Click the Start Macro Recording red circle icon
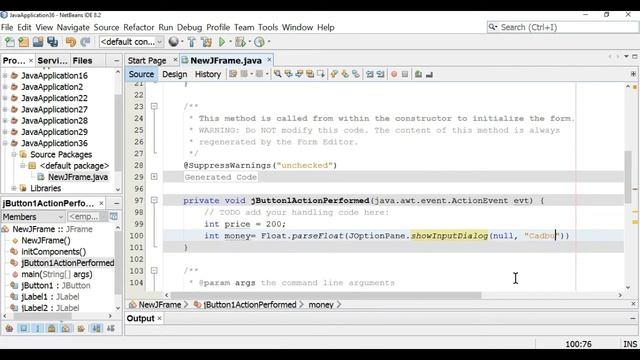The height and width of the screenshot is (360, 640). point(394,74)
